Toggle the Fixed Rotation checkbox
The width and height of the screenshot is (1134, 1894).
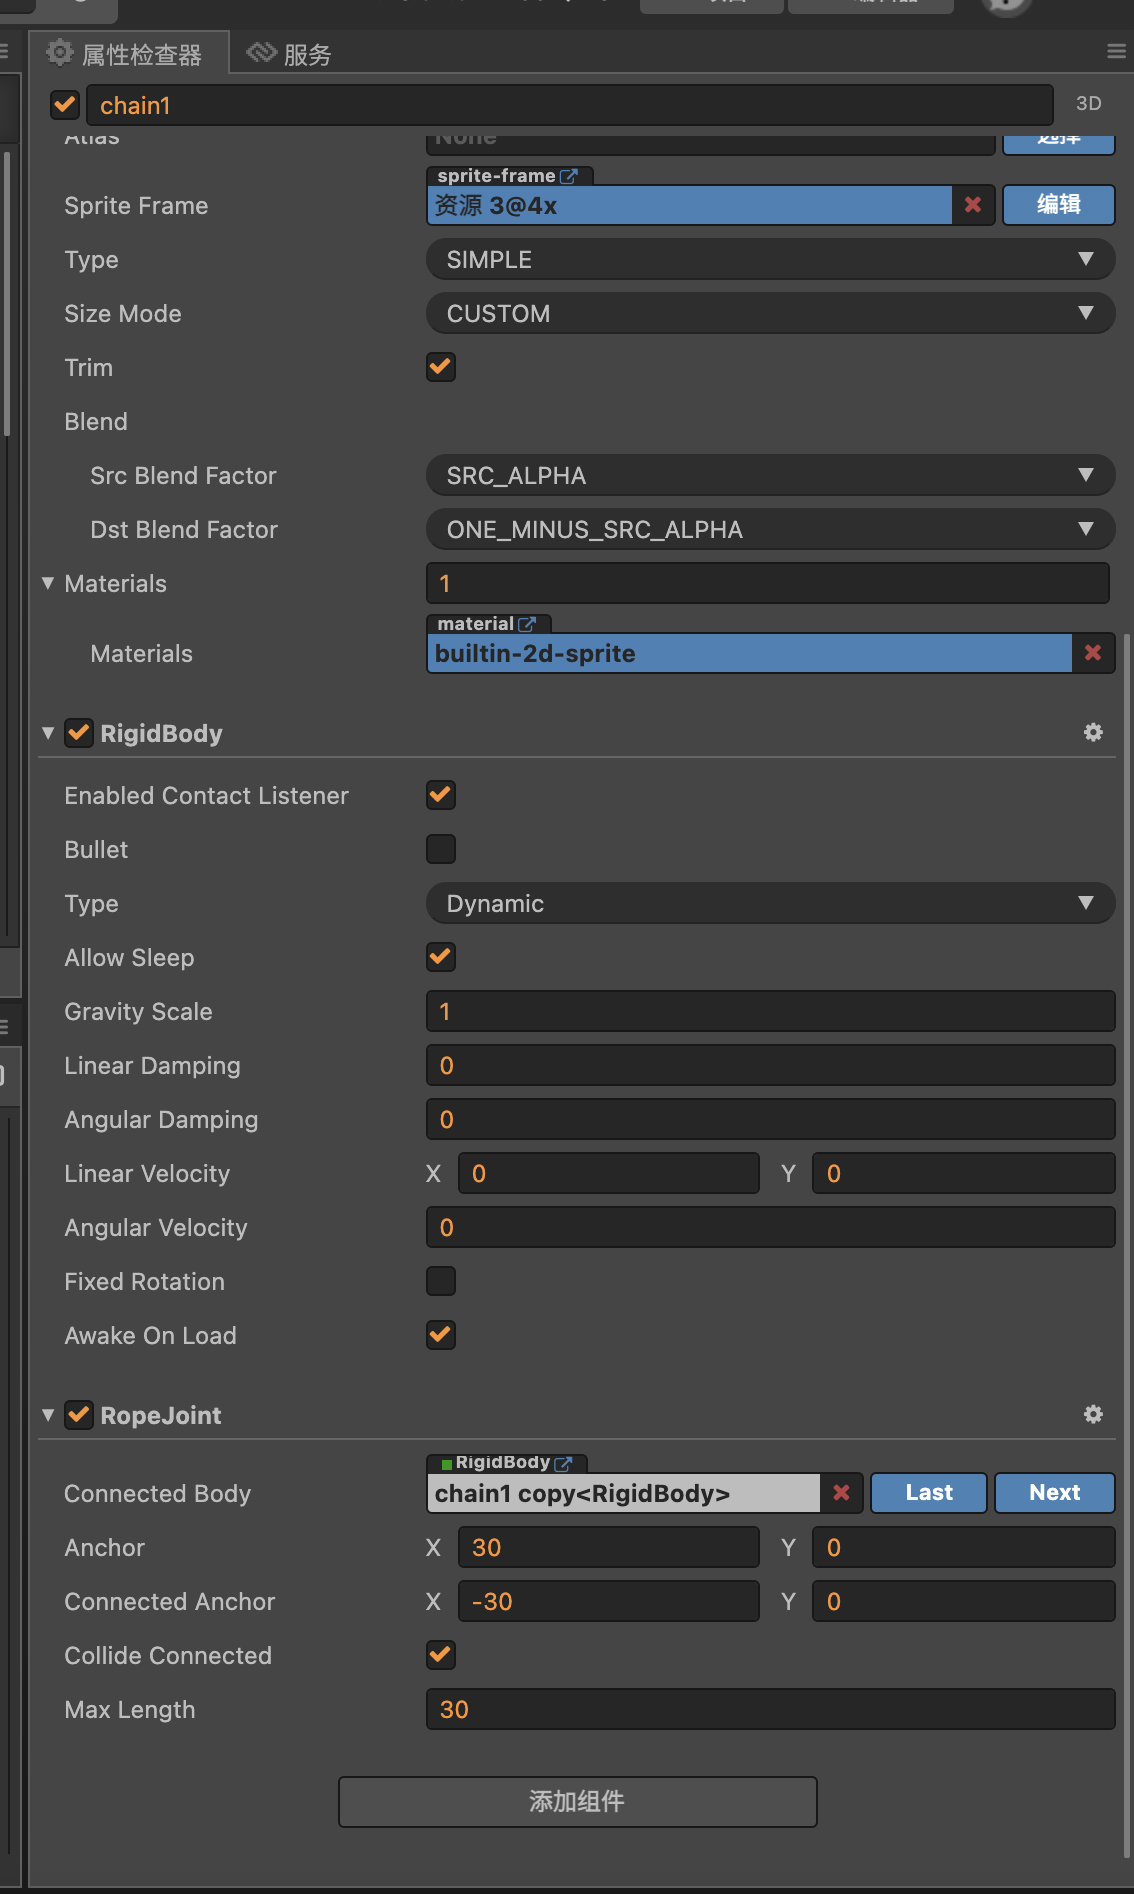coord(441,1281)
